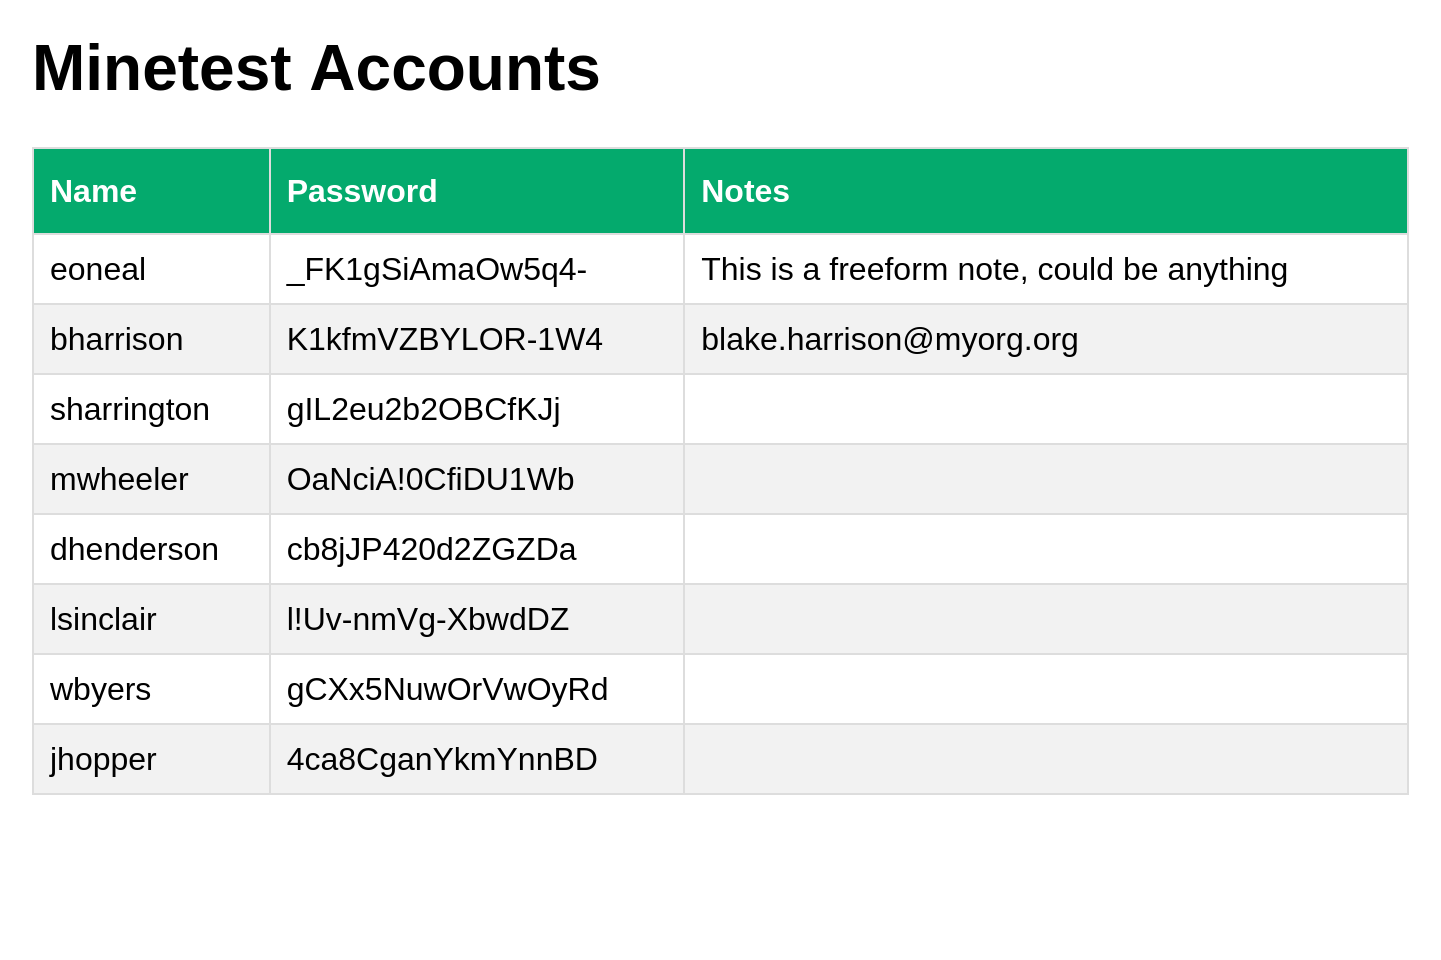This screenshot has height=960, width=1441.
Task: Click the freeform note text for eoneal
Action: tap(994, 269)
